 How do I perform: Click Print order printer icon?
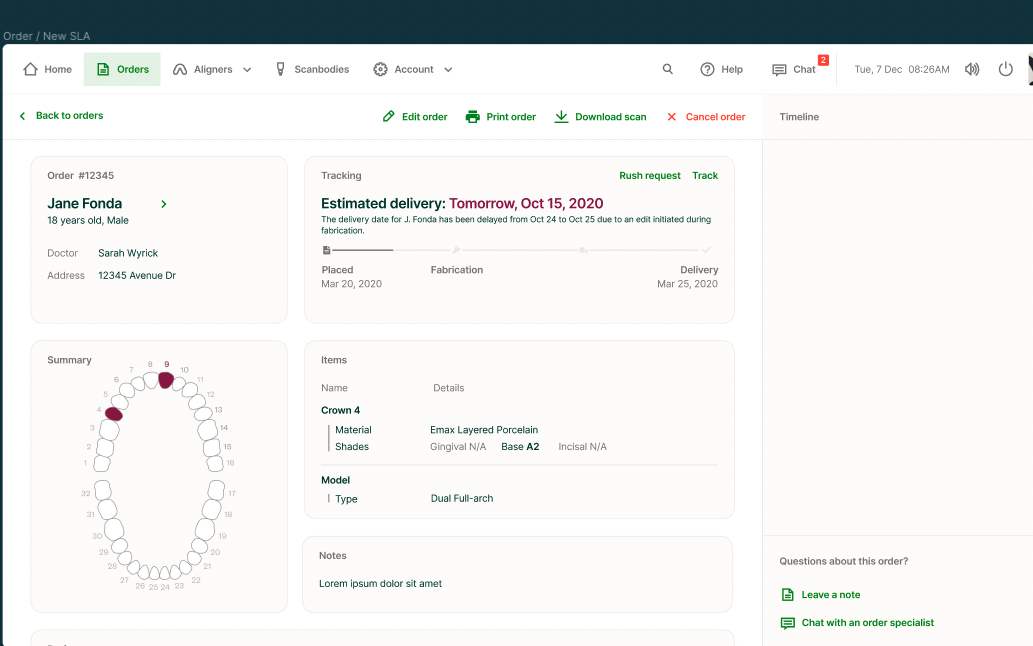click(x=473, y=117)
